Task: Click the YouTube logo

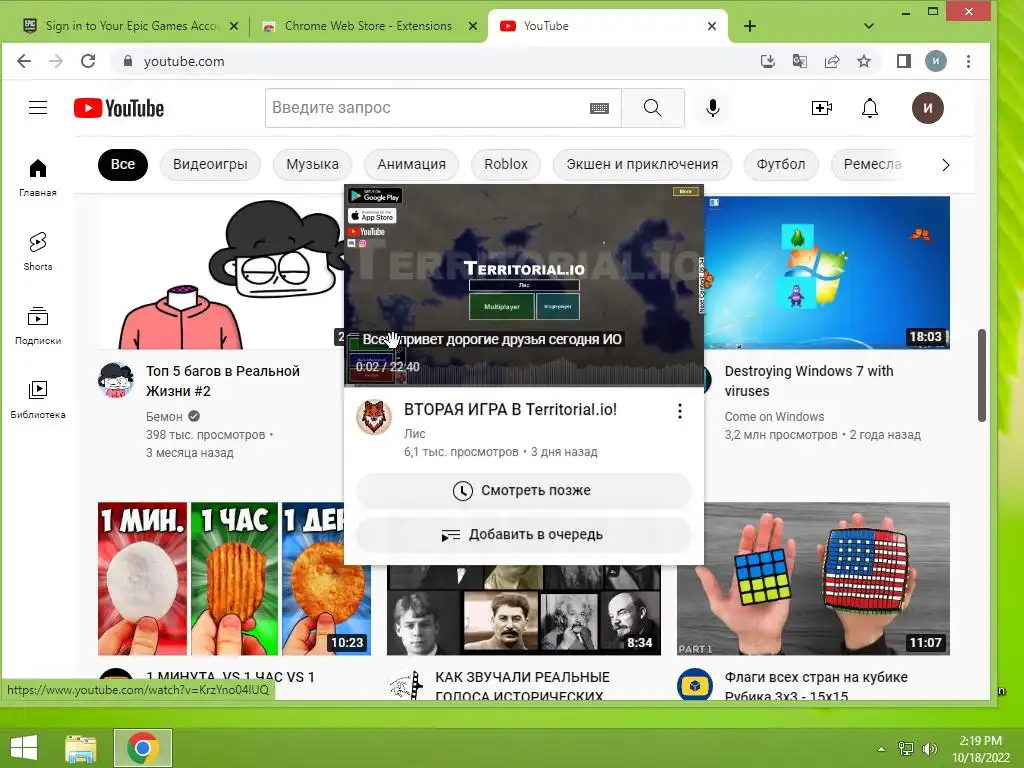Action: point(119,108)
